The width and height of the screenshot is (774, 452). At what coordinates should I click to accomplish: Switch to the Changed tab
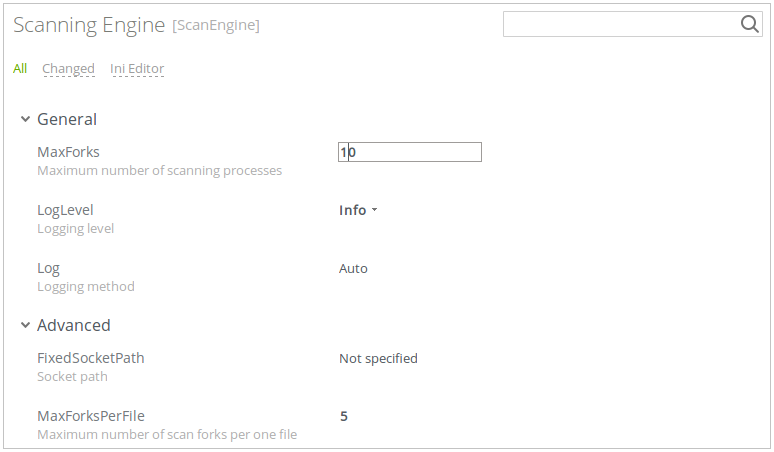click(68, 69)
